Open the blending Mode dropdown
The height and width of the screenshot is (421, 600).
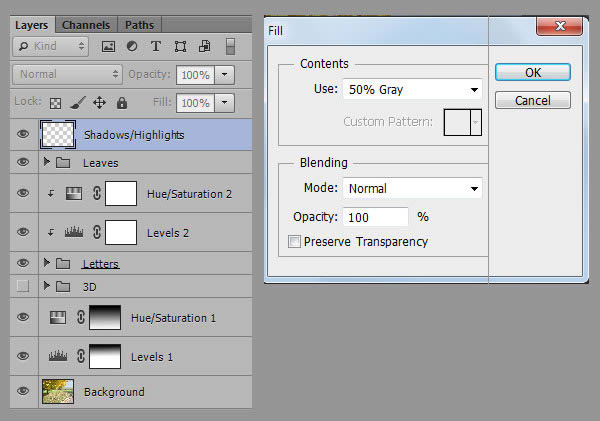coord(412,188)
